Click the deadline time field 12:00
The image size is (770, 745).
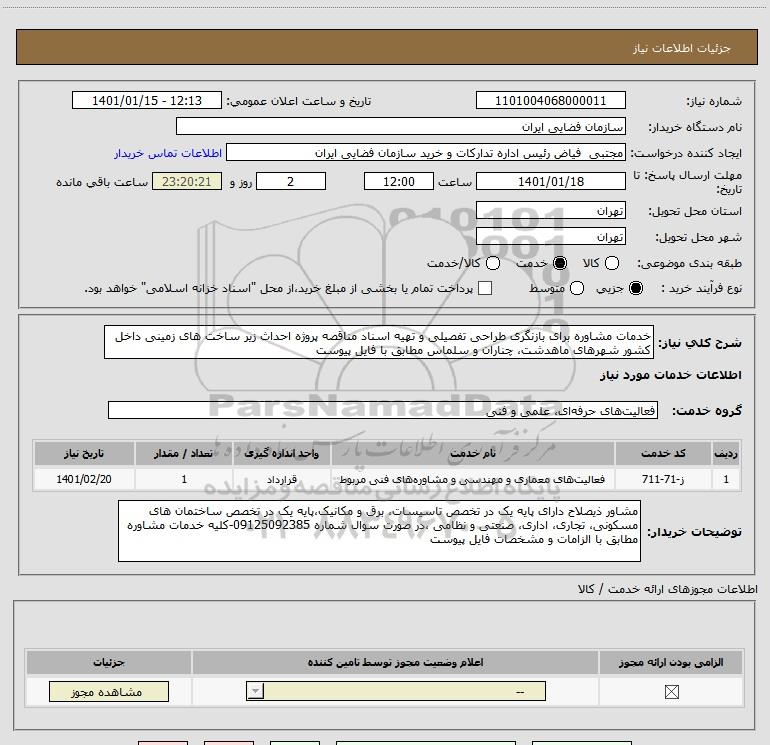[399, 181]
